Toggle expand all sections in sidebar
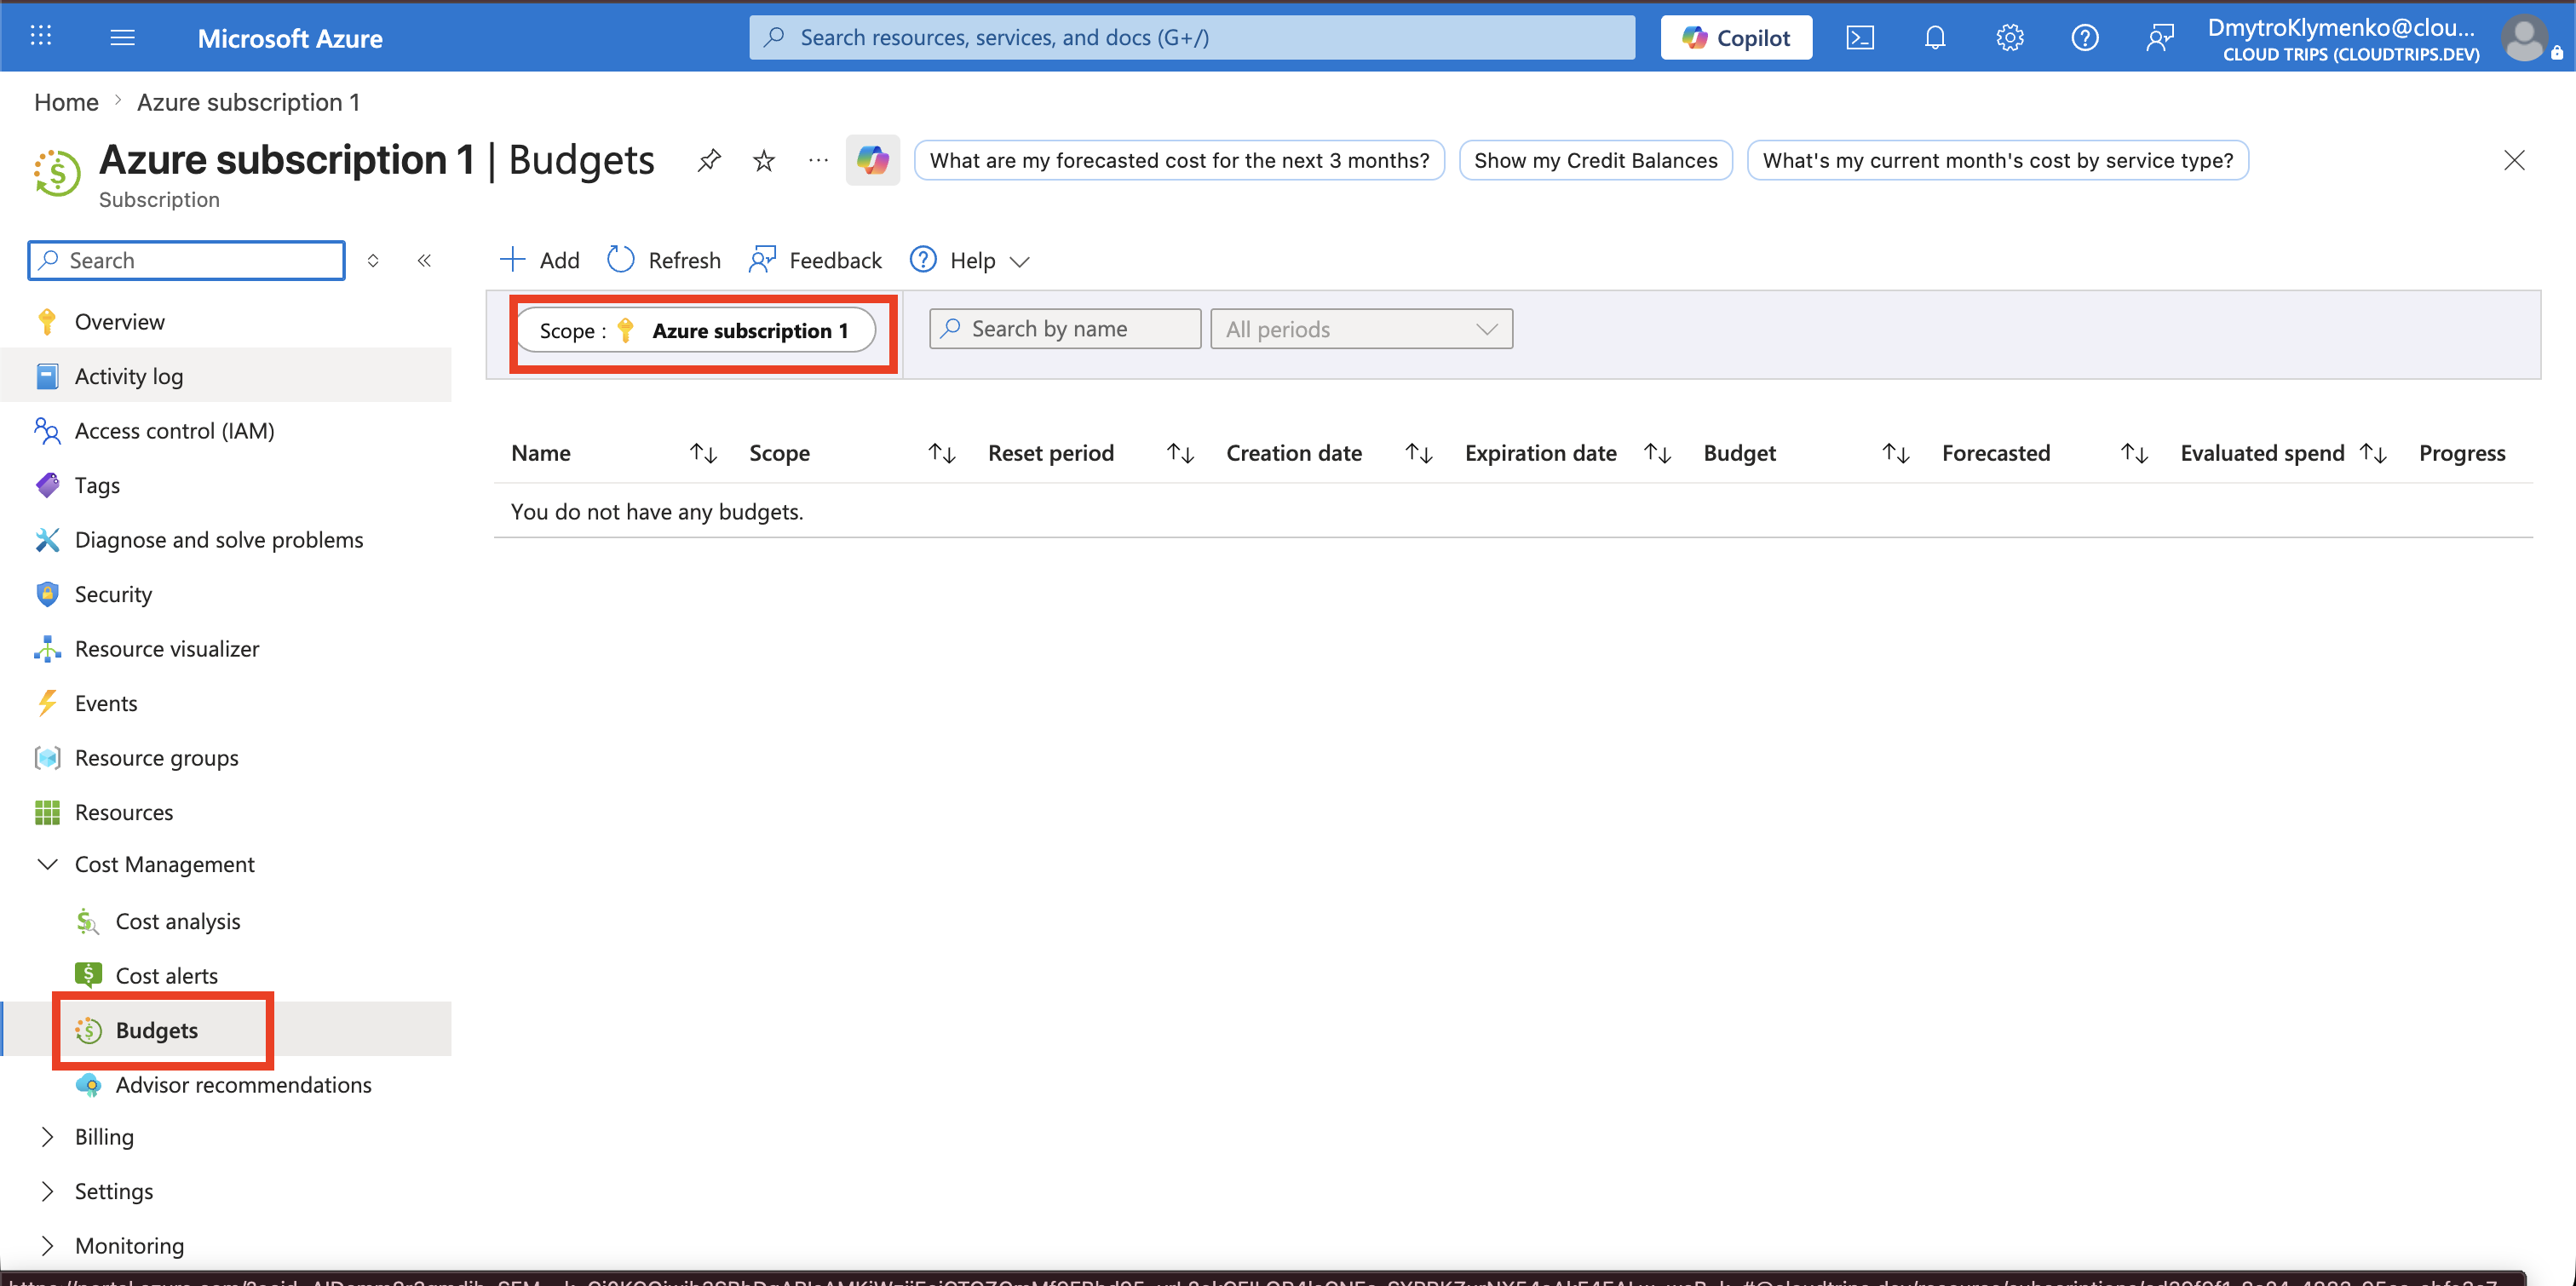Image resolution: width=2576 pixels, height=1286 pixels. click(373, 260)
